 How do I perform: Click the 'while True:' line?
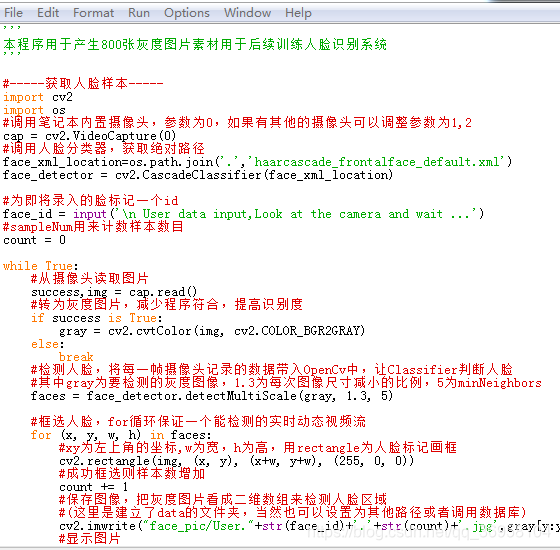coord(40,266)
